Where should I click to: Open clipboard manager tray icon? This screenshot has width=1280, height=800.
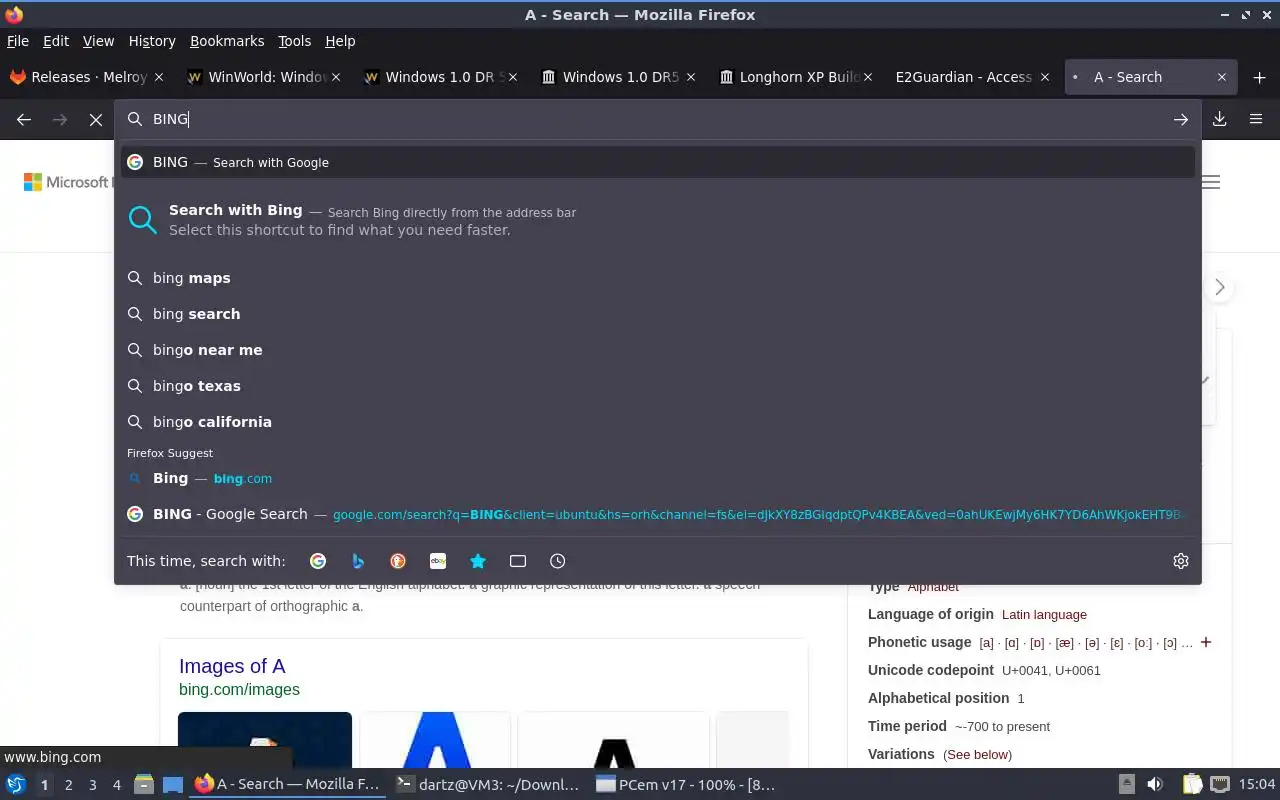click(x=1192, y=784)
